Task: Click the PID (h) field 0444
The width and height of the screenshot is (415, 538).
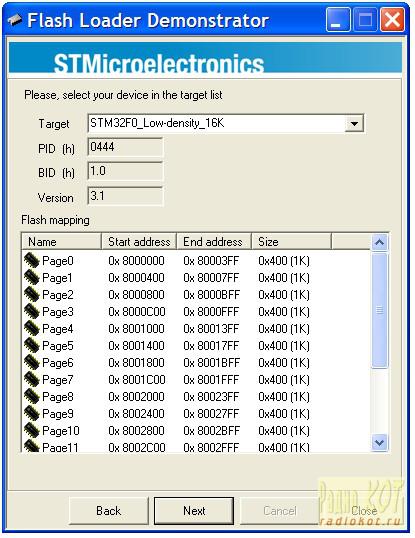Action: coord(125,148)
